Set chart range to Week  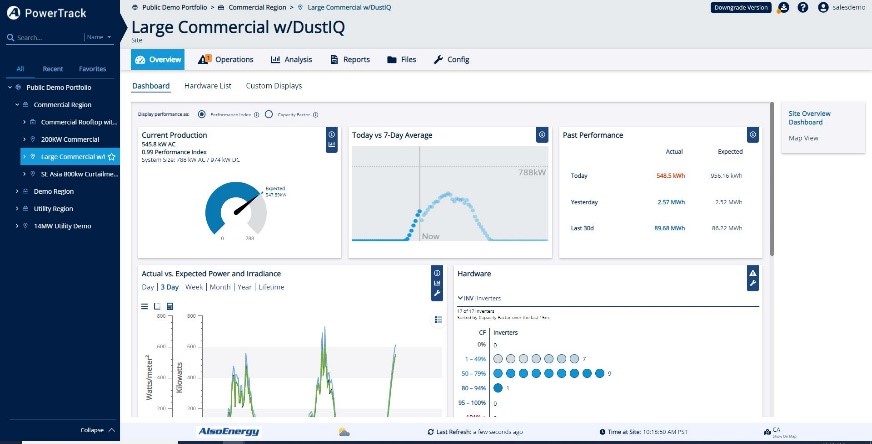coord(194,287)
